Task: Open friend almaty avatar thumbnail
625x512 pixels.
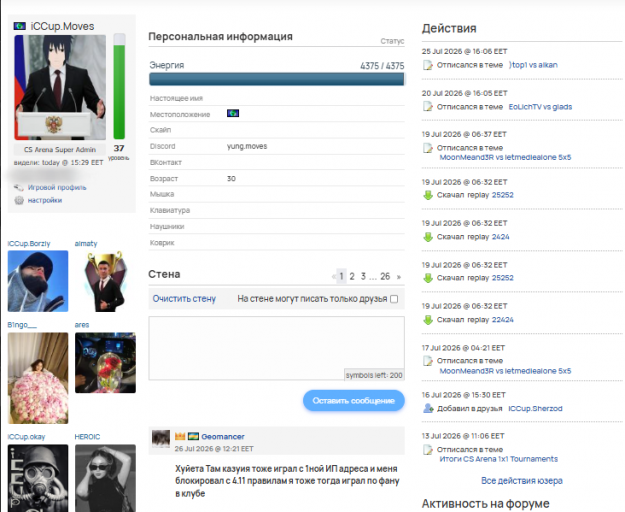Action: (x=105, y=281)
